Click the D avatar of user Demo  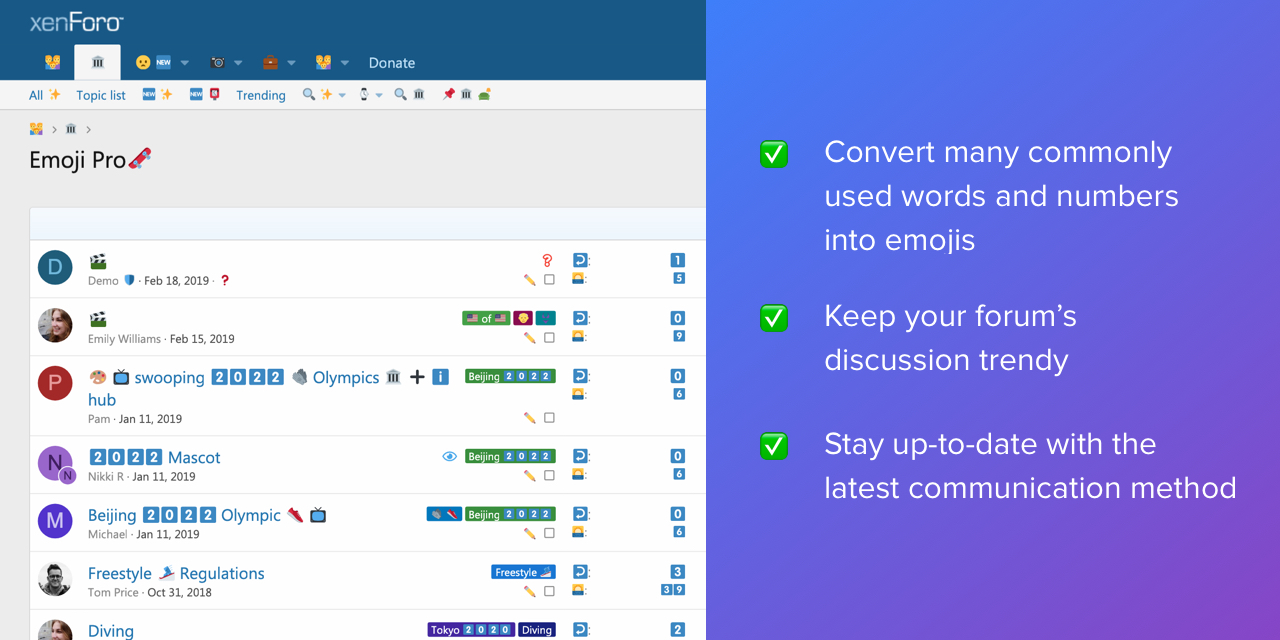(55, 268)
